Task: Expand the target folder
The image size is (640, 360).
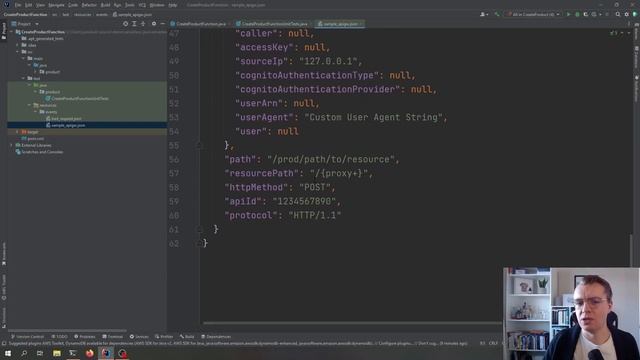Action: 18,132
